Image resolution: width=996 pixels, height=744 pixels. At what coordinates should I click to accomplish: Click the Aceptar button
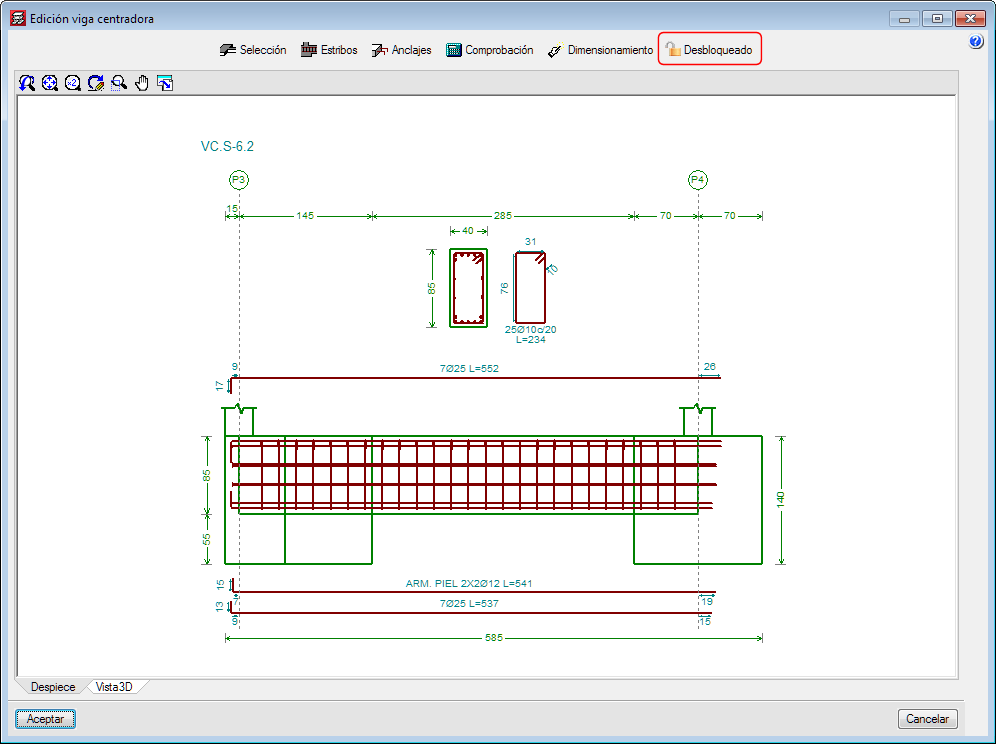(45, 719)
